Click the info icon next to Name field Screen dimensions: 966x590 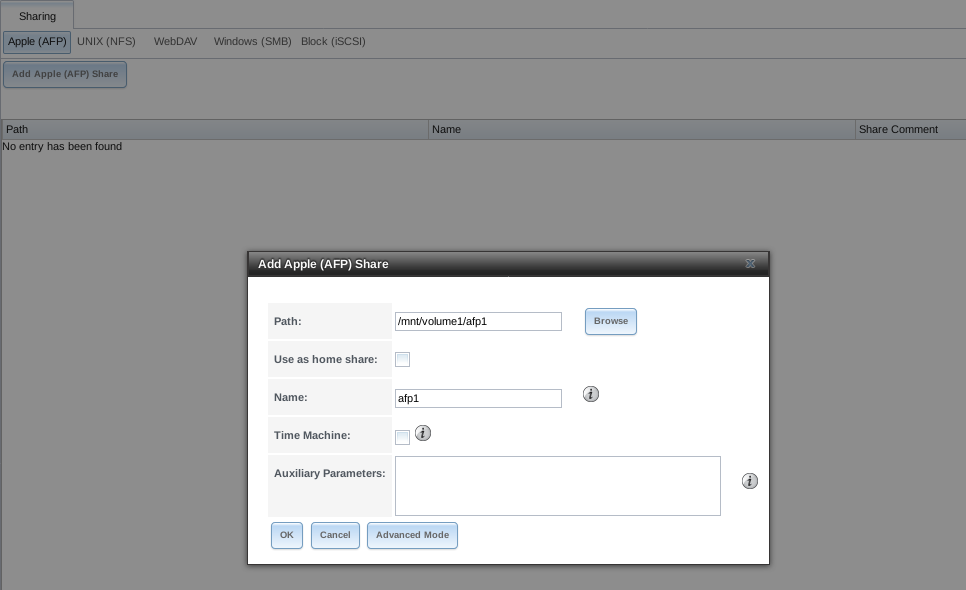(590, 395)
